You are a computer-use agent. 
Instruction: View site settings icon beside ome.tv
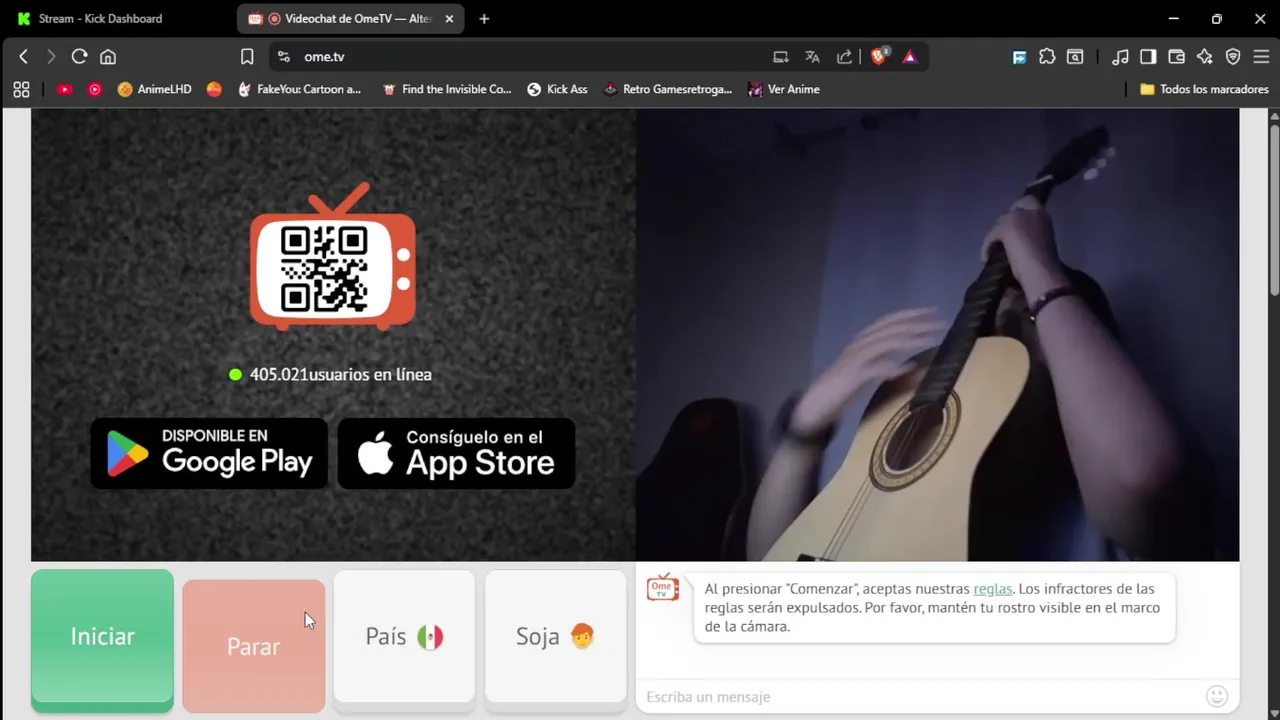tap(284, 57)
